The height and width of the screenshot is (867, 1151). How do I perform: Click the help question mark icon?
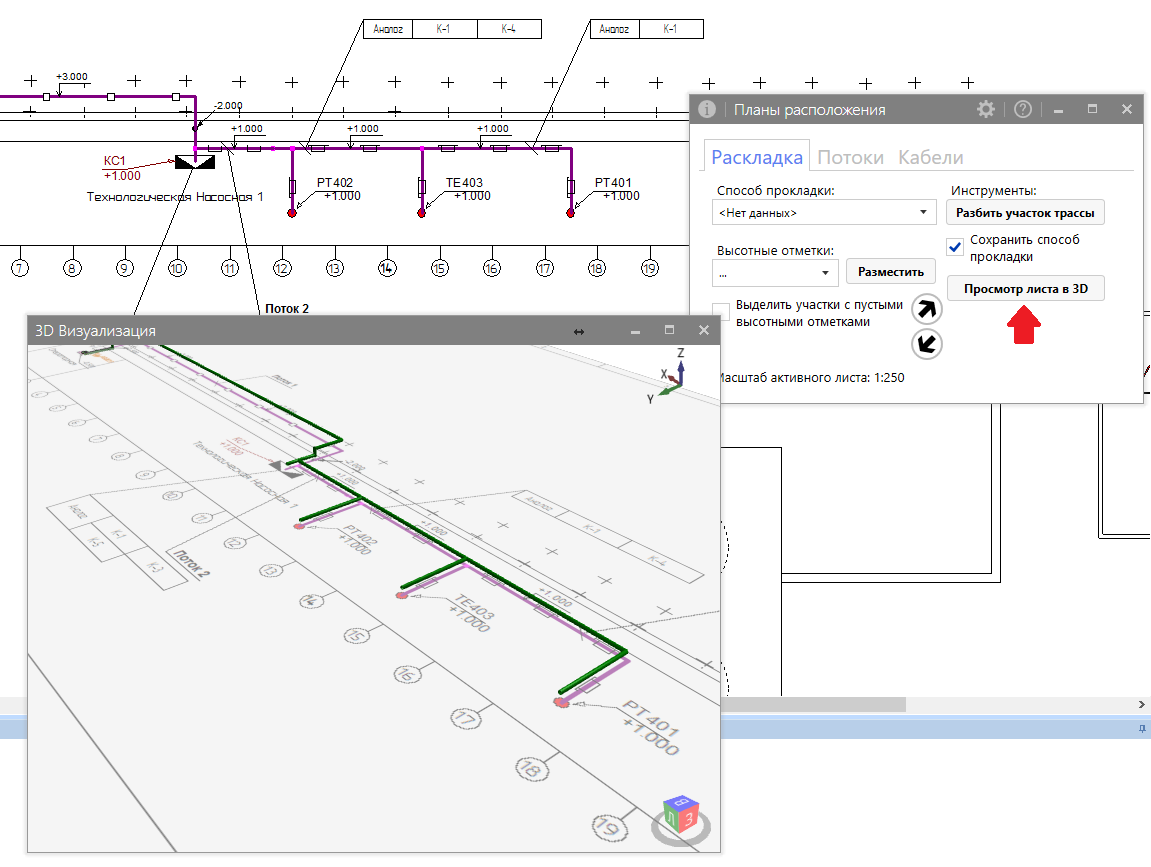[x=1022, y=110]
